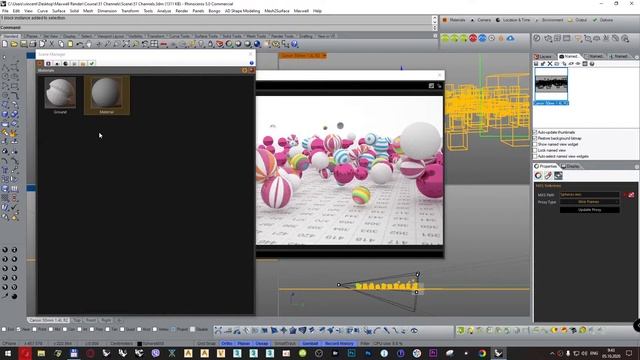Select the named view thumbnail in Named Views
This screenshot has width=640, height=360.
(551, 87)
